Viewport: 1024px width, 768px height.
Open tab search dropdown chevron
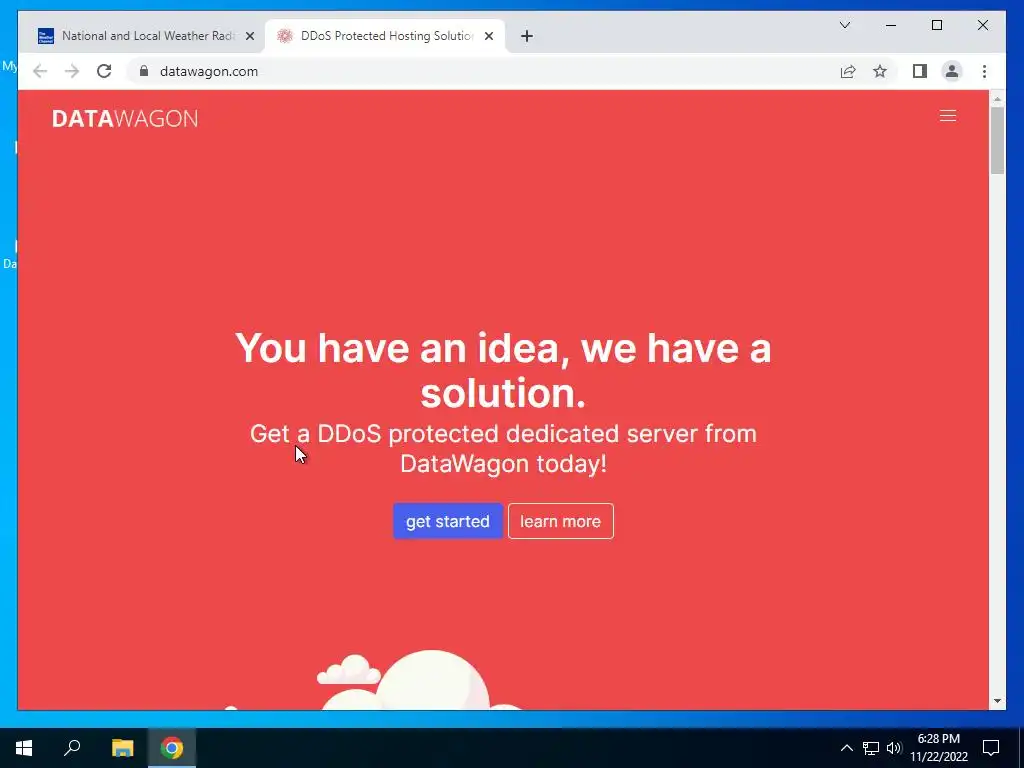(x=844, y=25)
